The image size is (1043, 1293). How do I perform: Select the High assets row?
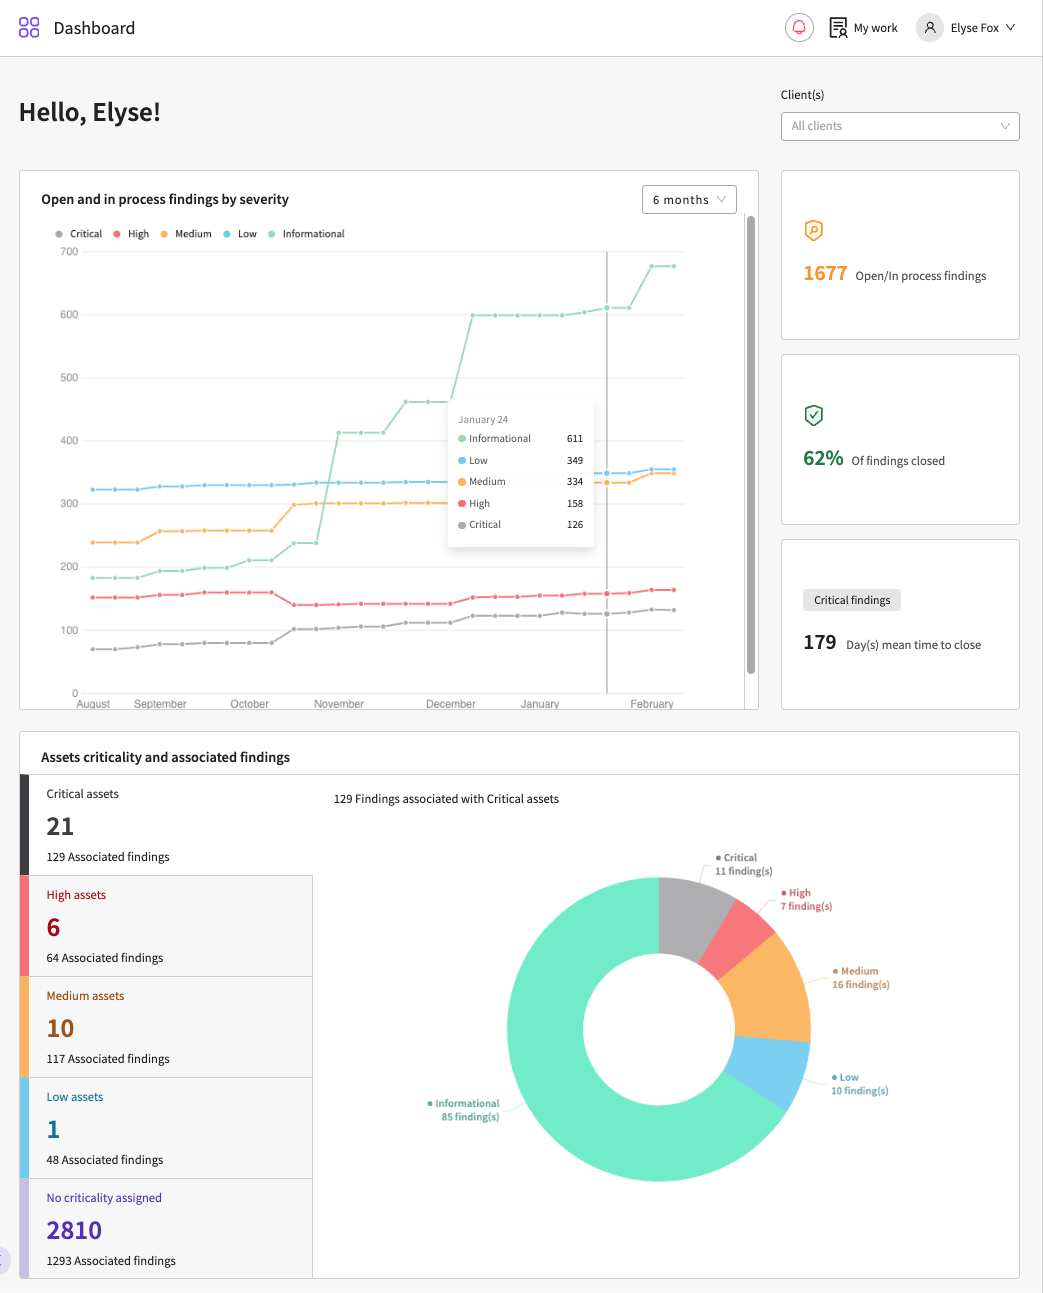pyautogui.click(x=166, y=926)
